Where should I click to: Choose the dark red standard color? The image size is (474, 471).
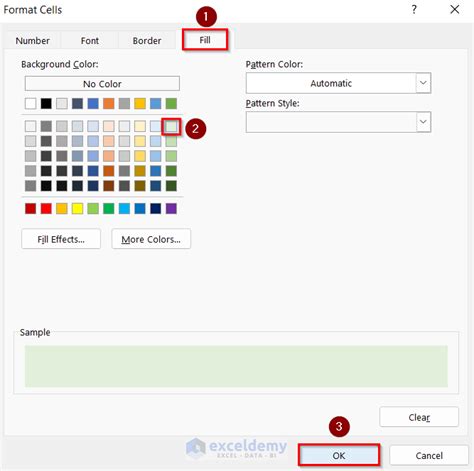click(x=30, y=209)
